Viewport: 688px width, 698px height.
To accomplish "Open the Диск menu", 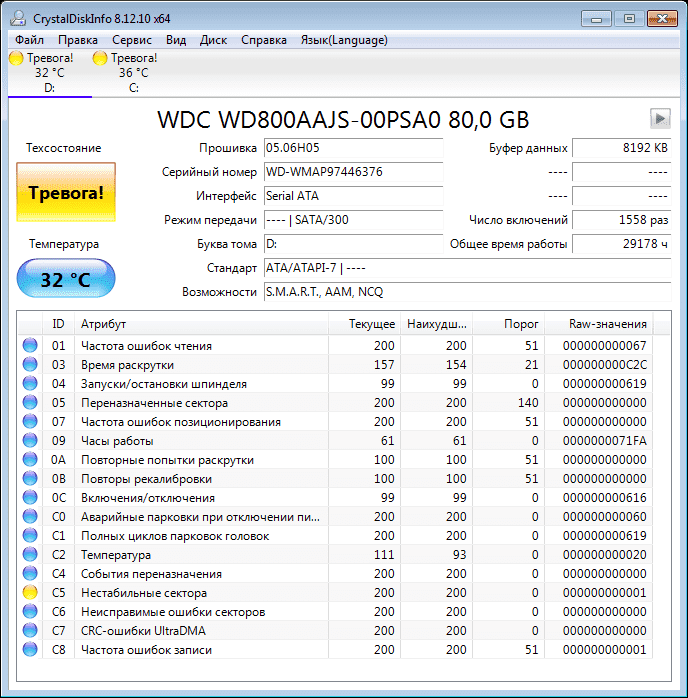I will coord(213,40).
